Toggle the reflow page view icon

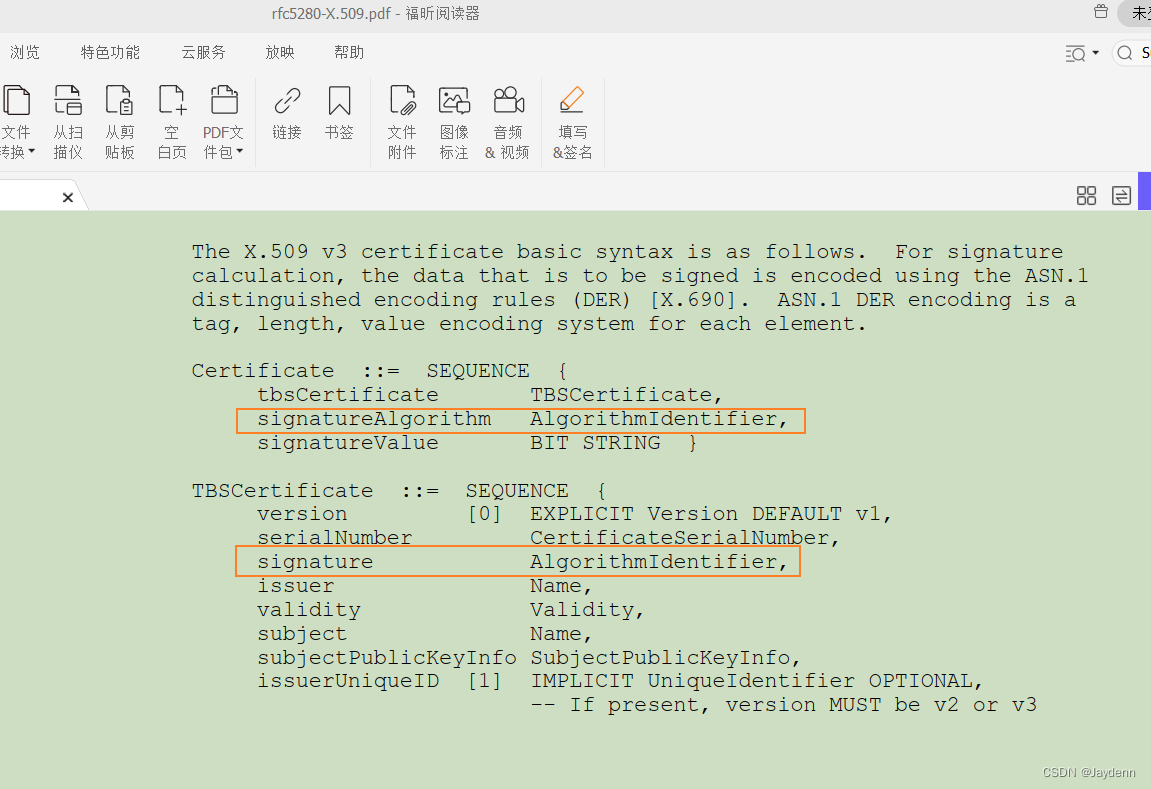[1121, 195]
